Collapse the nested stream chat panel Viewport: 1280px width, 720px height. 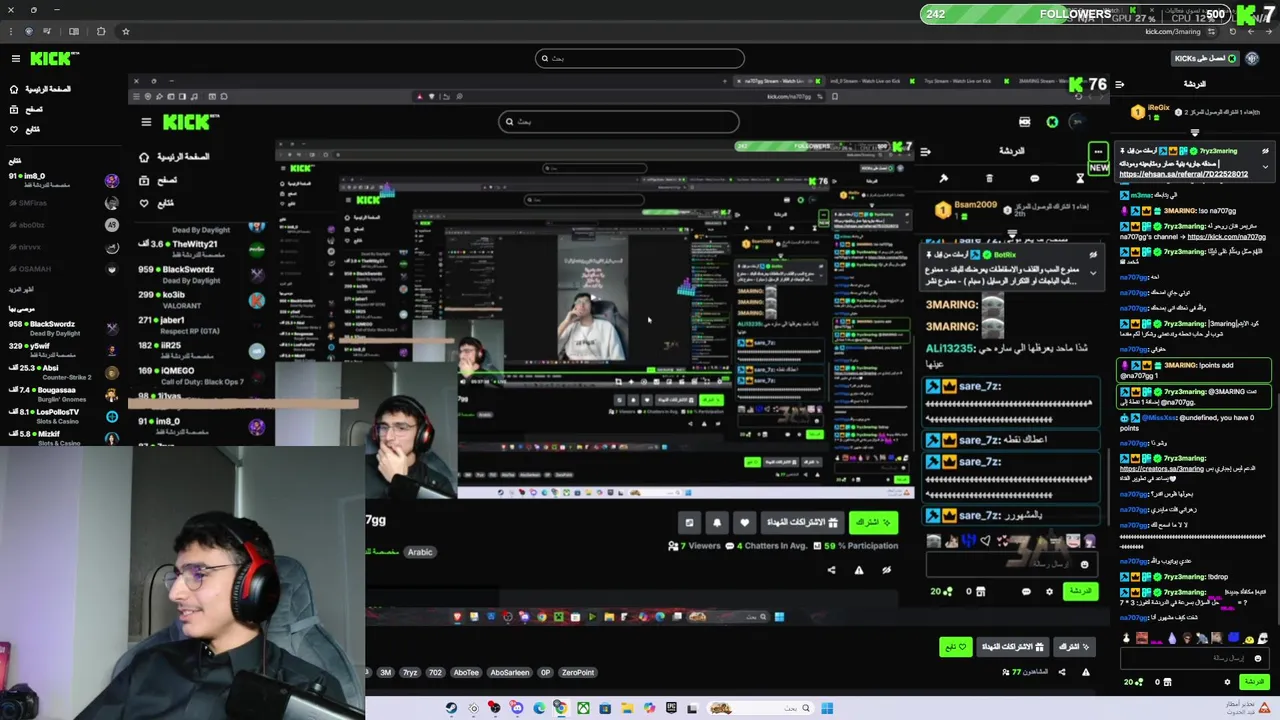click(925, 152)
